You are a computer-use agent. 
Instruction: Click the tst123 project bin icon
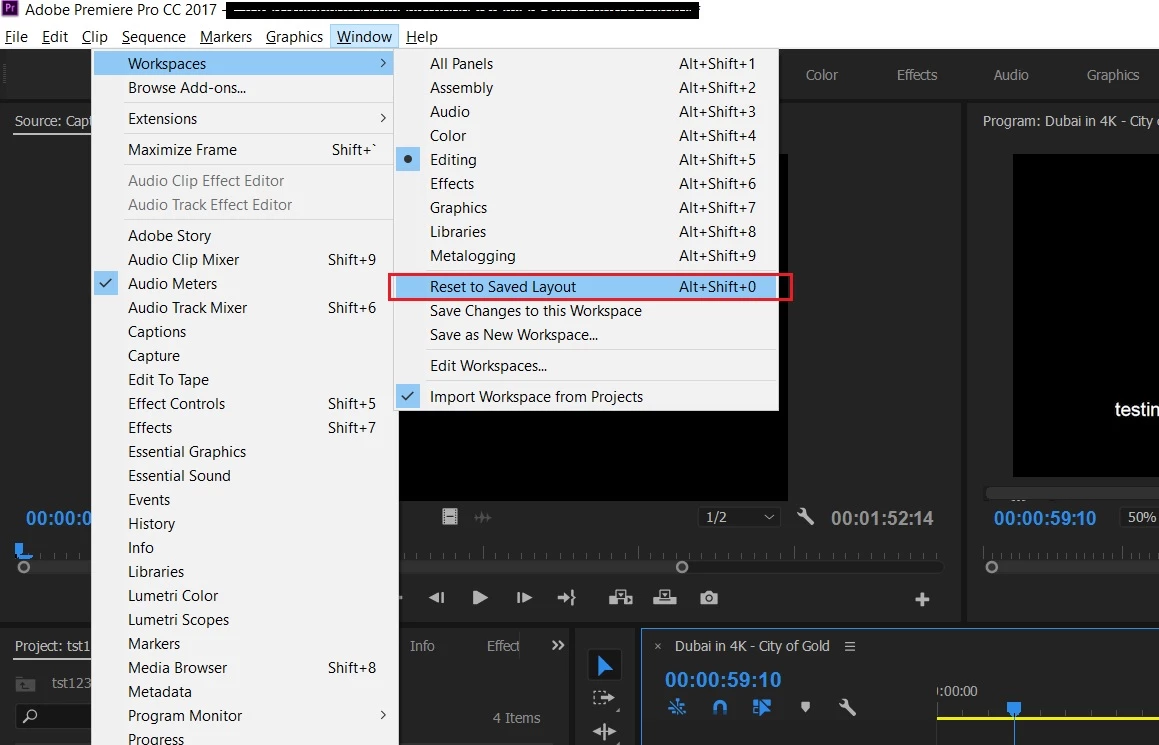[x=25, y=684]
